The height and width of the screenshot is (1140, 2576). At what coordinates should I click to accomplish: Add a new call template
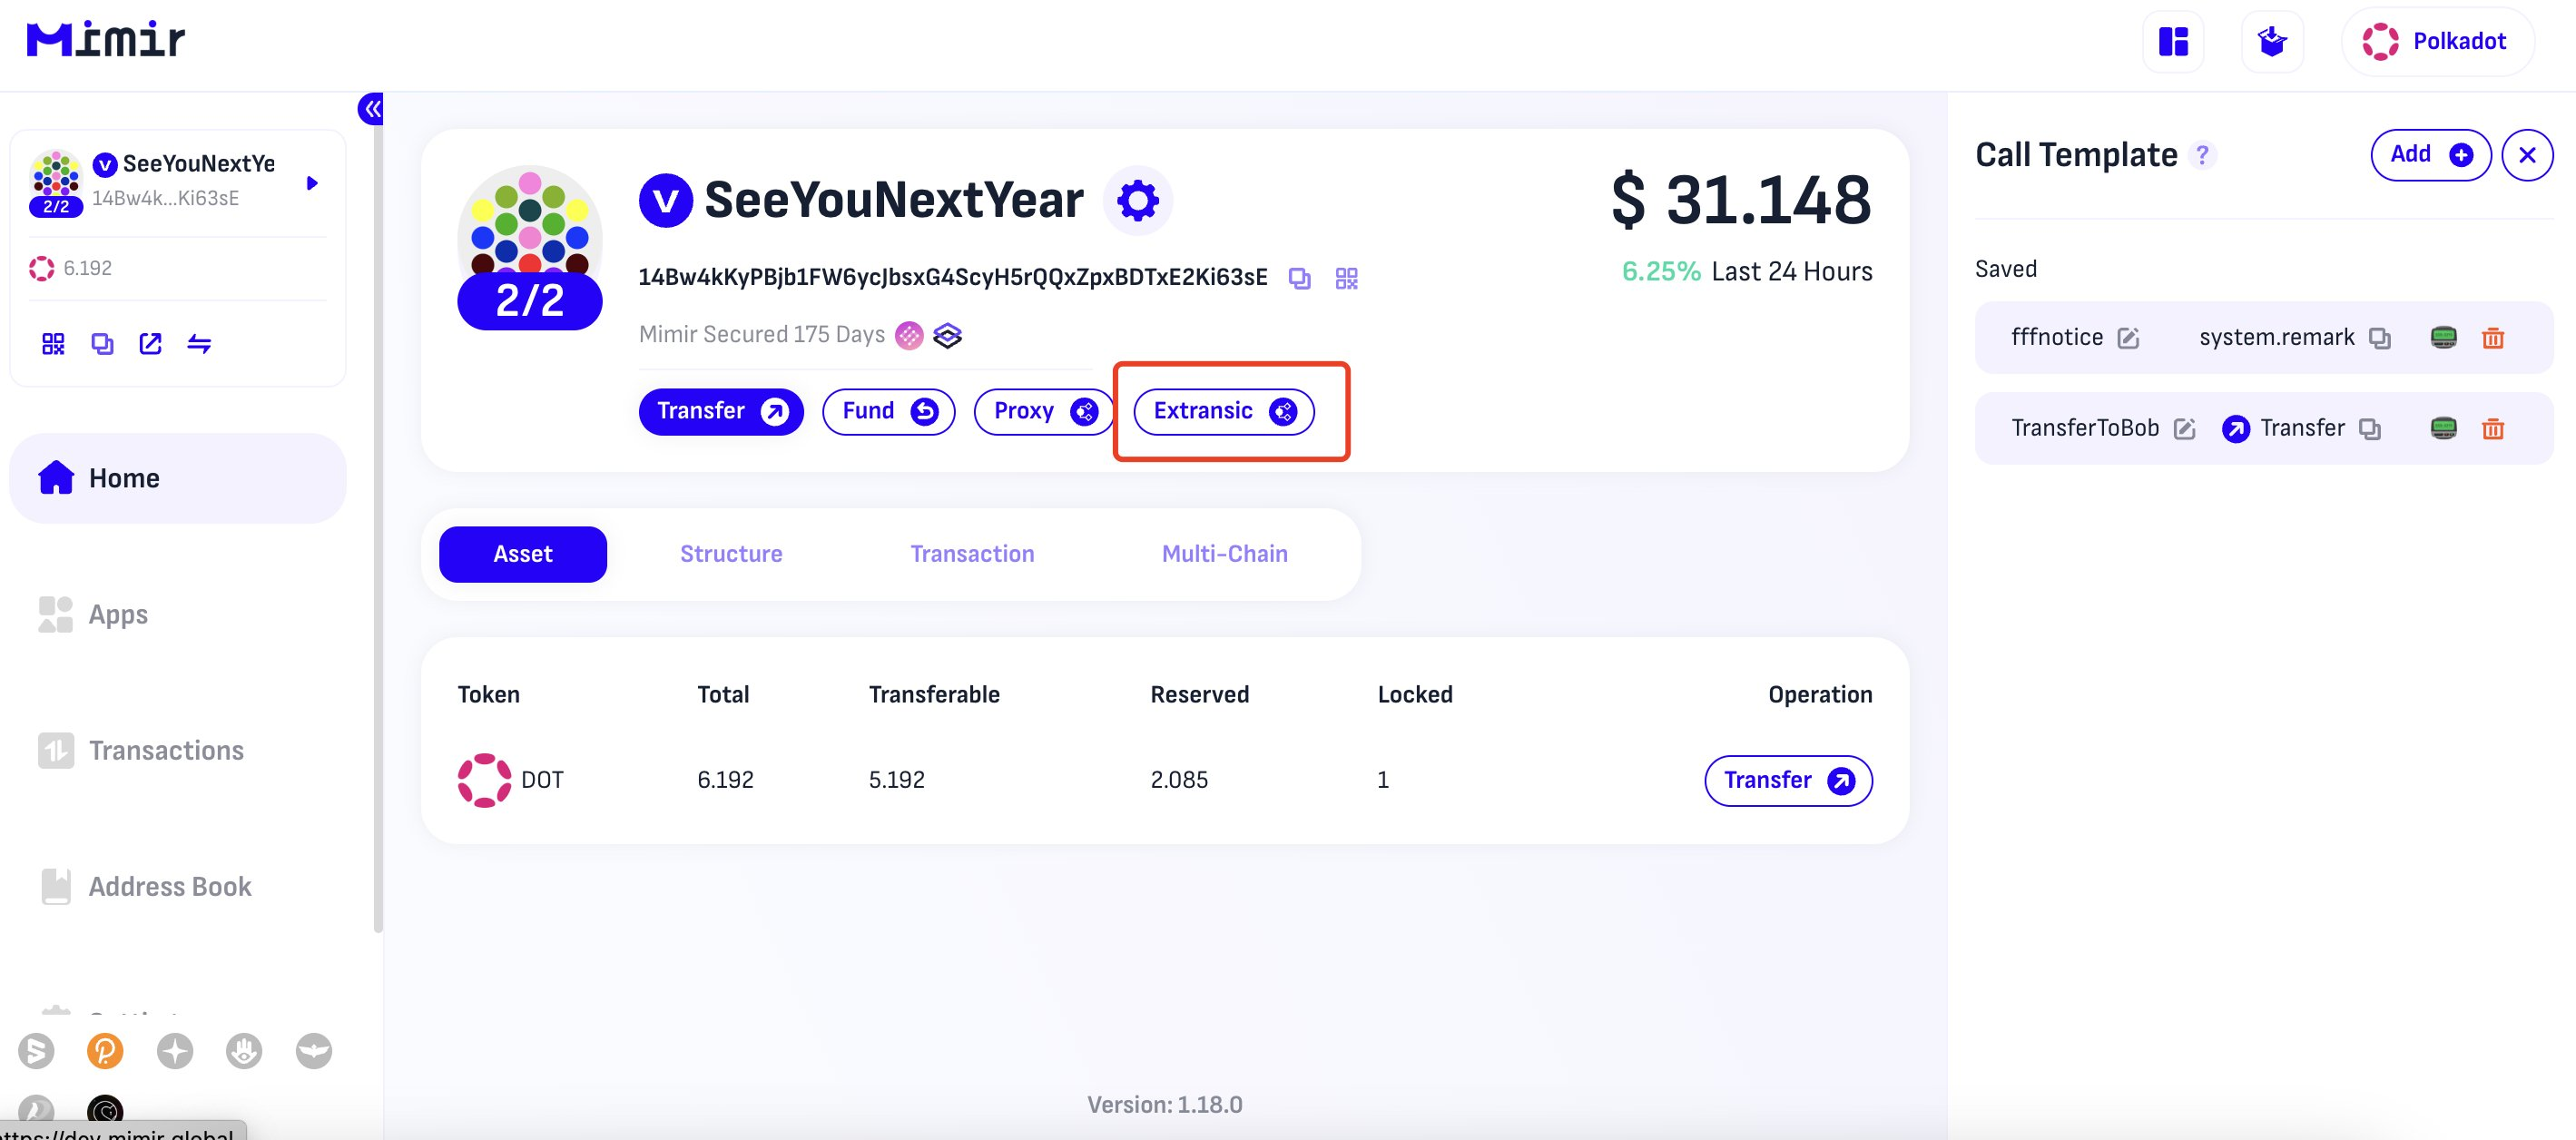click(x=2429, y=155)
